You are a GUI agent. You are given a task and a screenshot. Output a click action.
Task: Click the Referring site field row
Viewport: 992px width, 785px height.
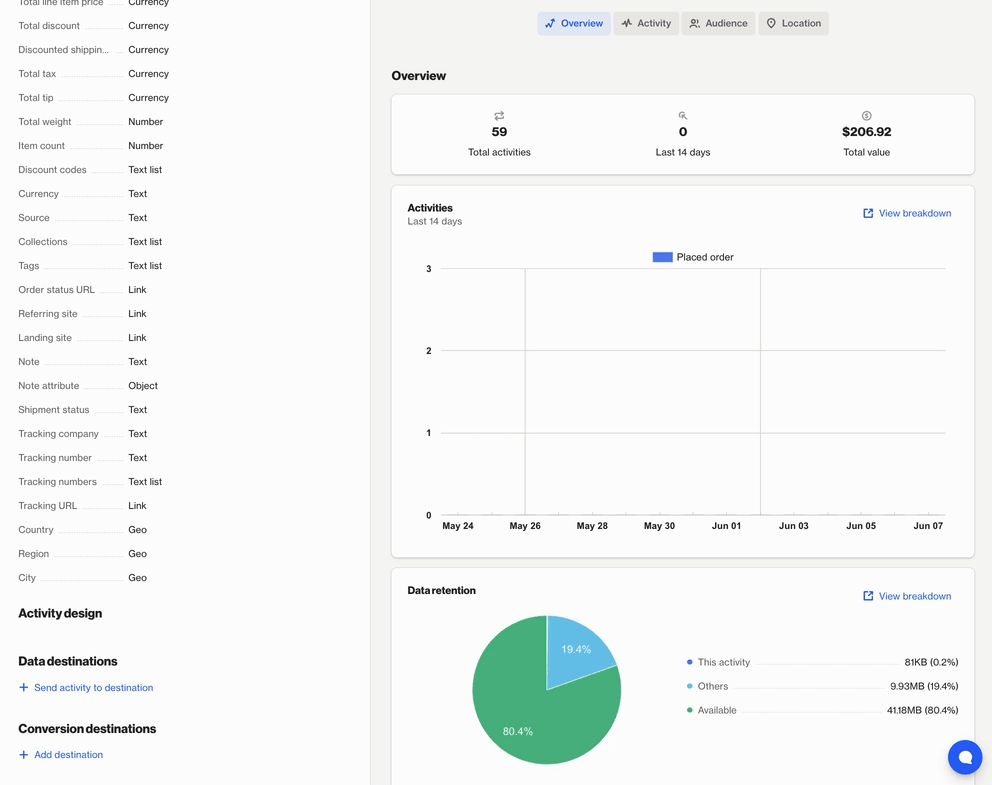coord(82,314)
